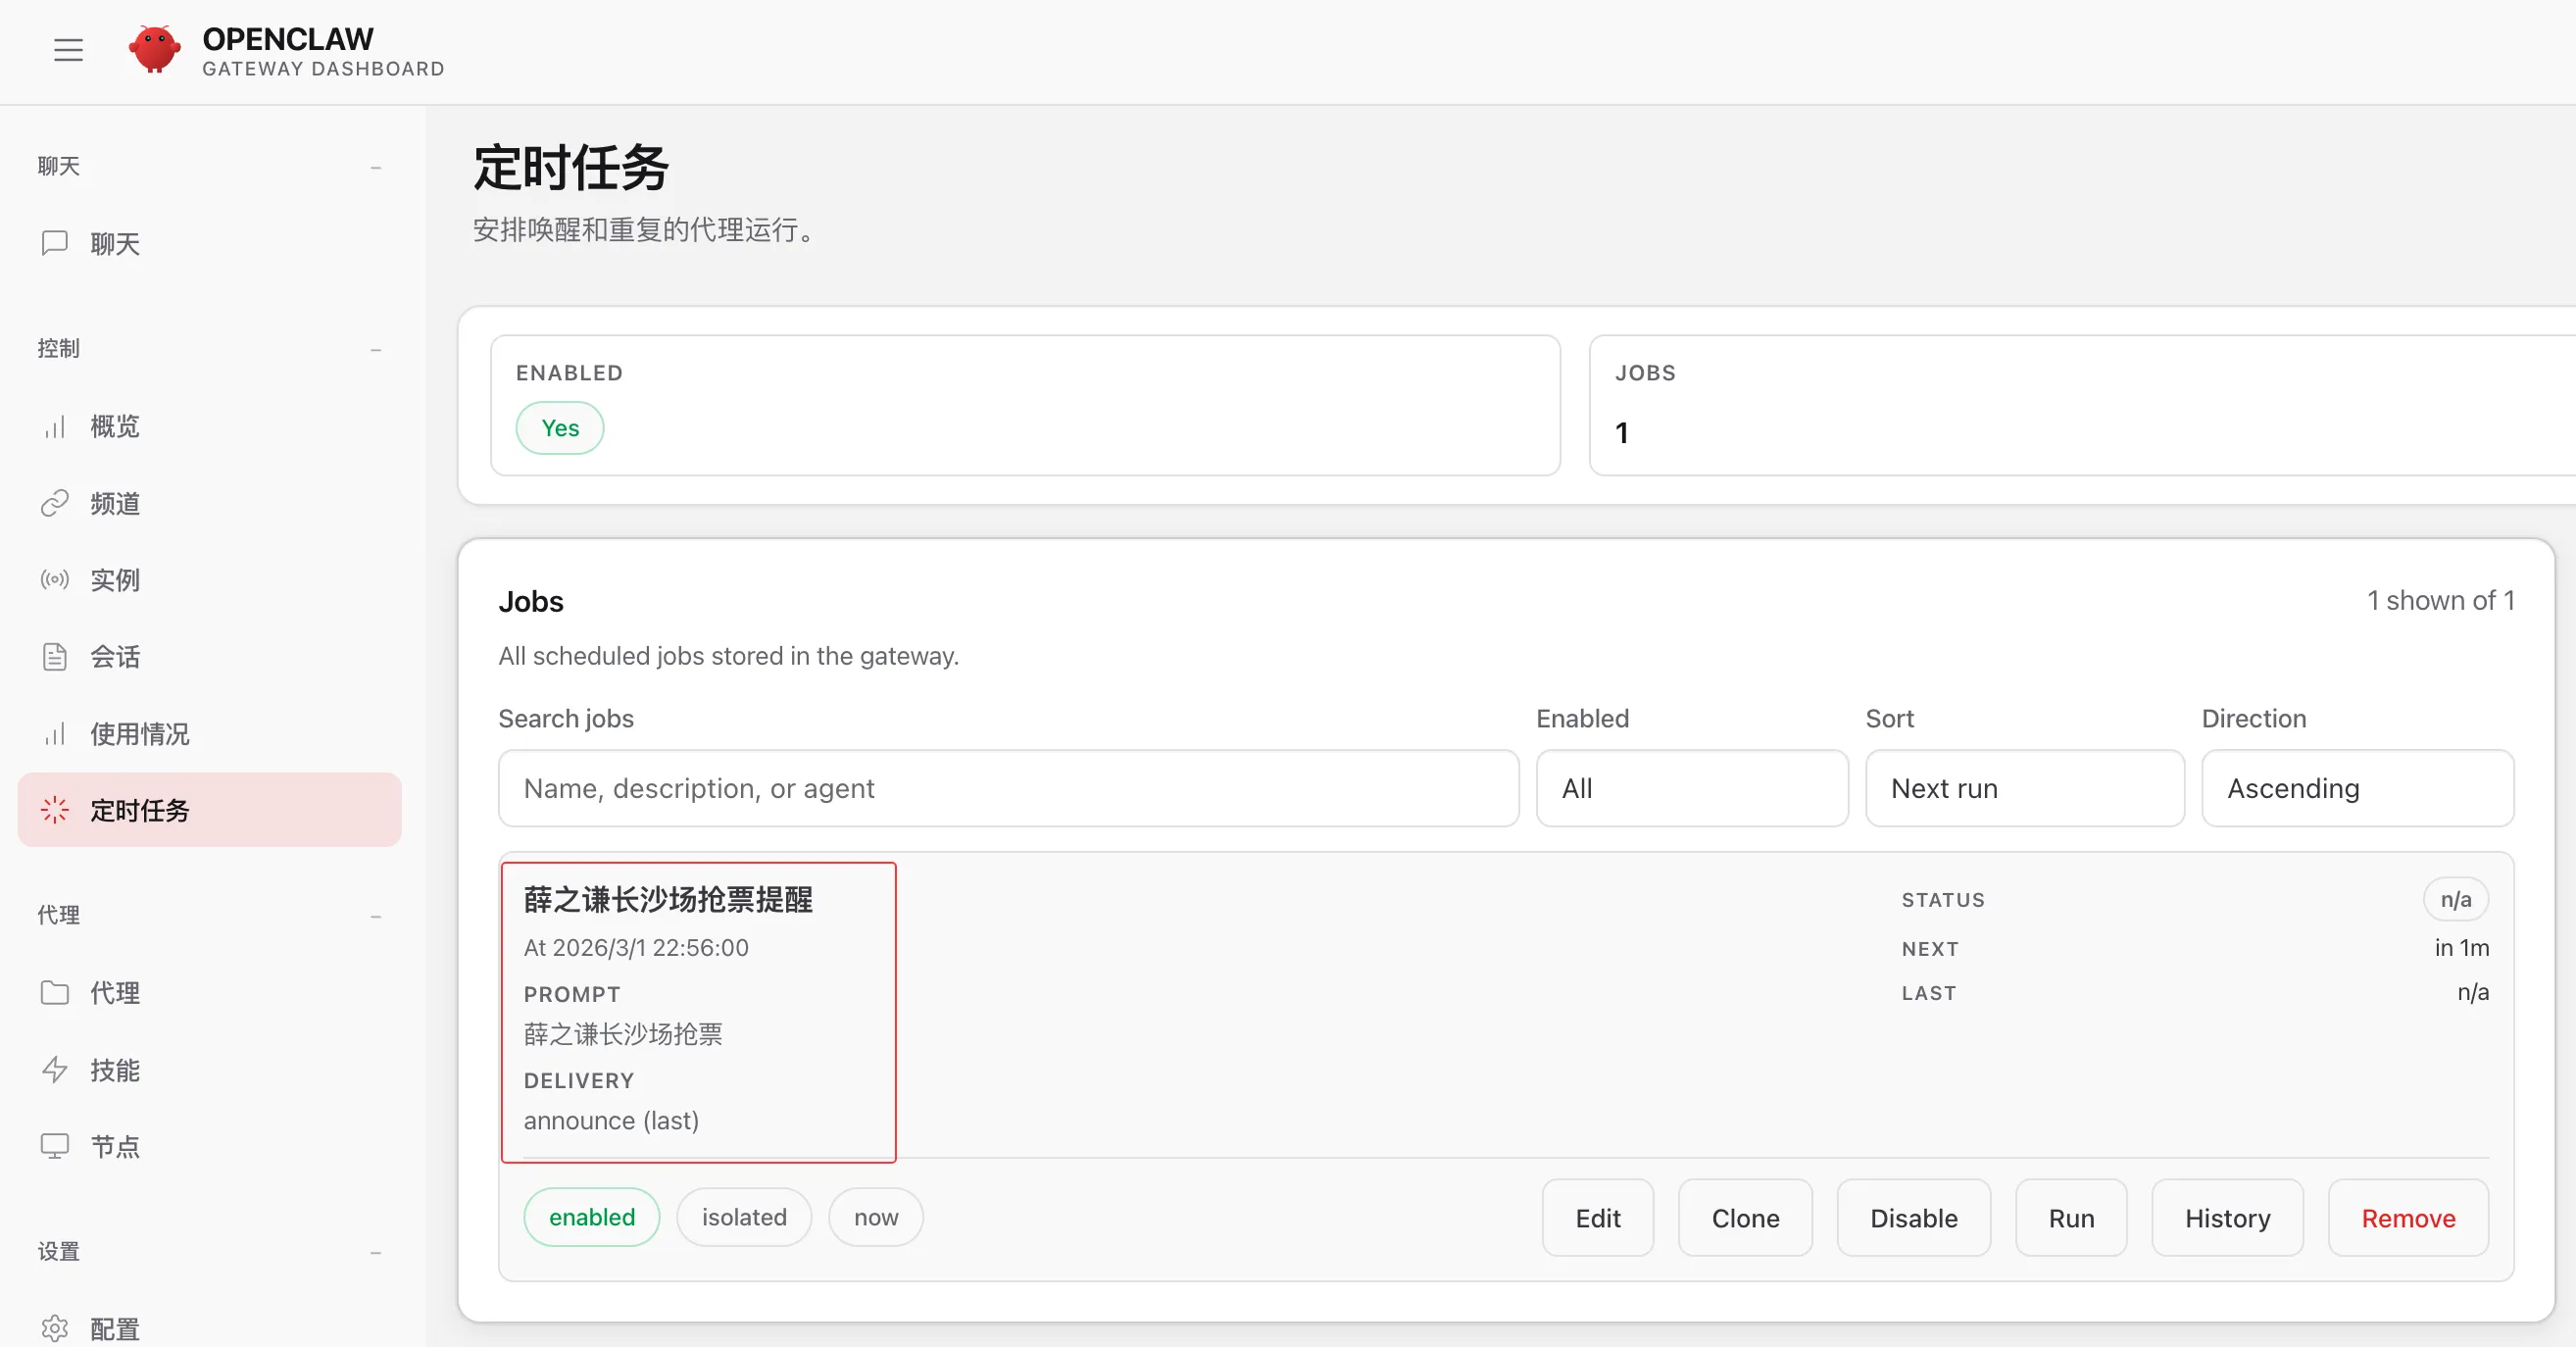Click the hamburger menu icon
This screenshot has width=2576, height=1347.
68,50
